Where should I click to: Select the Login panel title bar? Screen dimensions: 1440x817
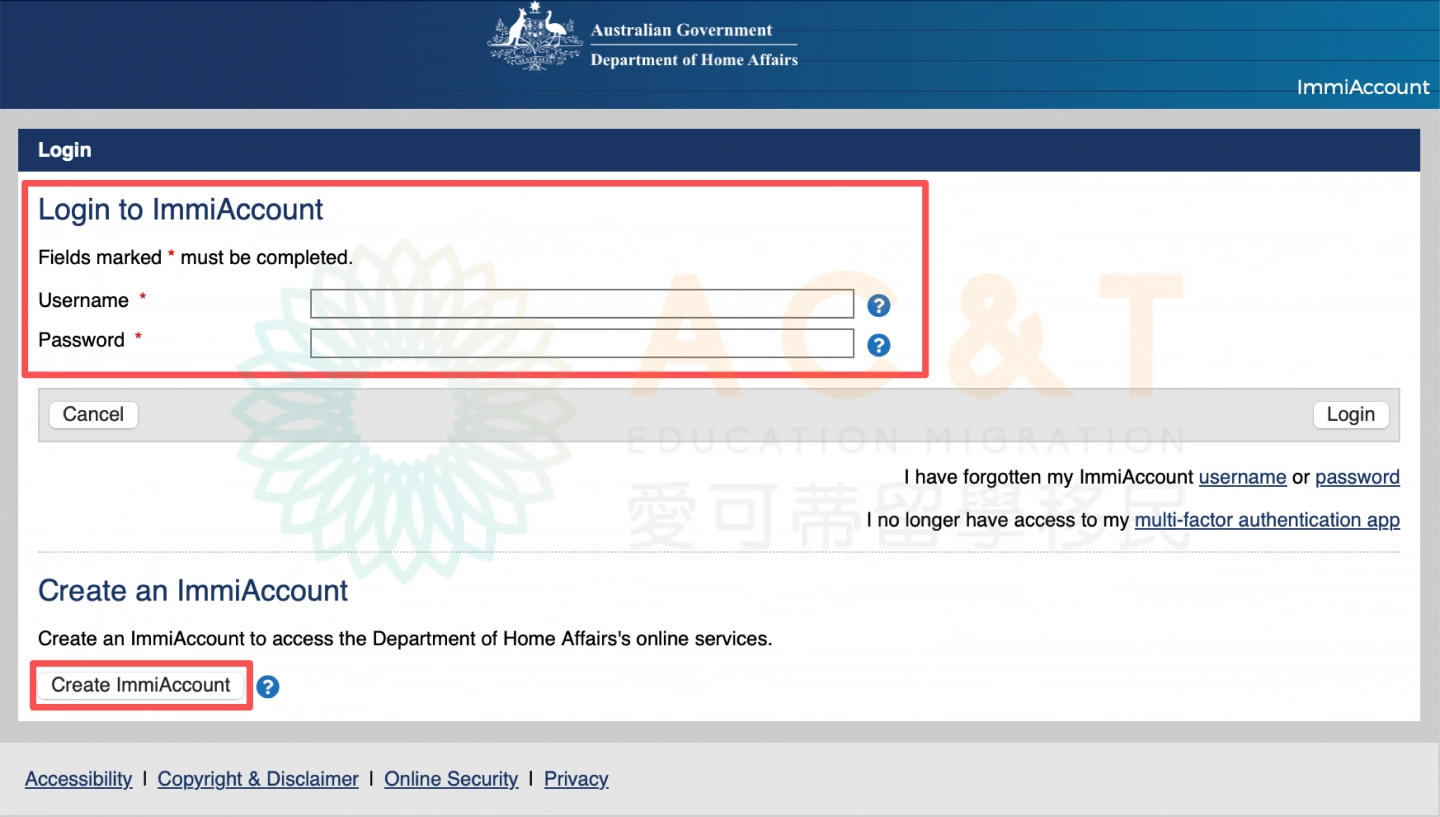pyautogui.click(x=718, y=150)
